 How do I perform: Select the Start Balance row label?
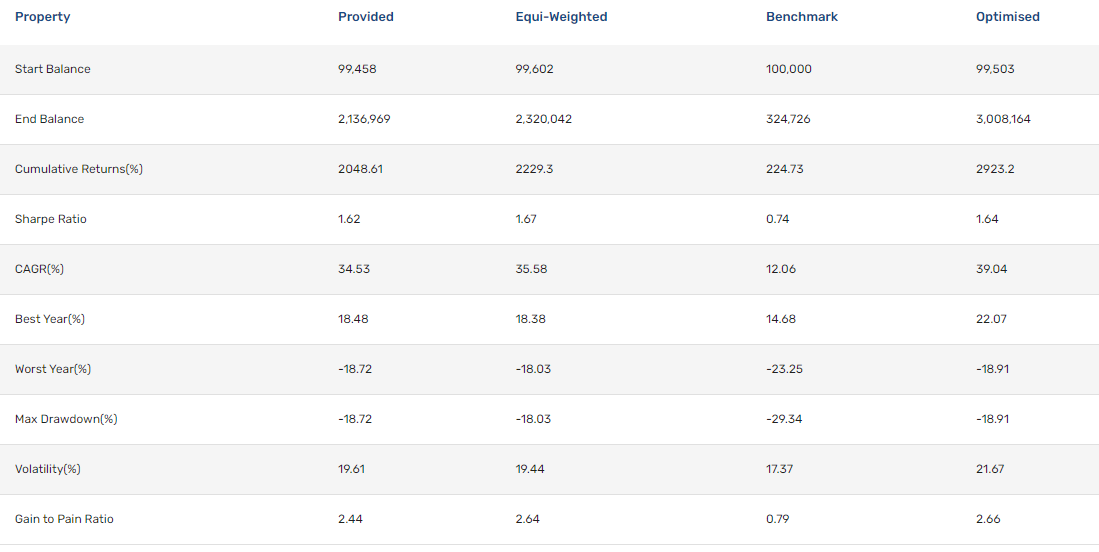[x=53, y=69]
